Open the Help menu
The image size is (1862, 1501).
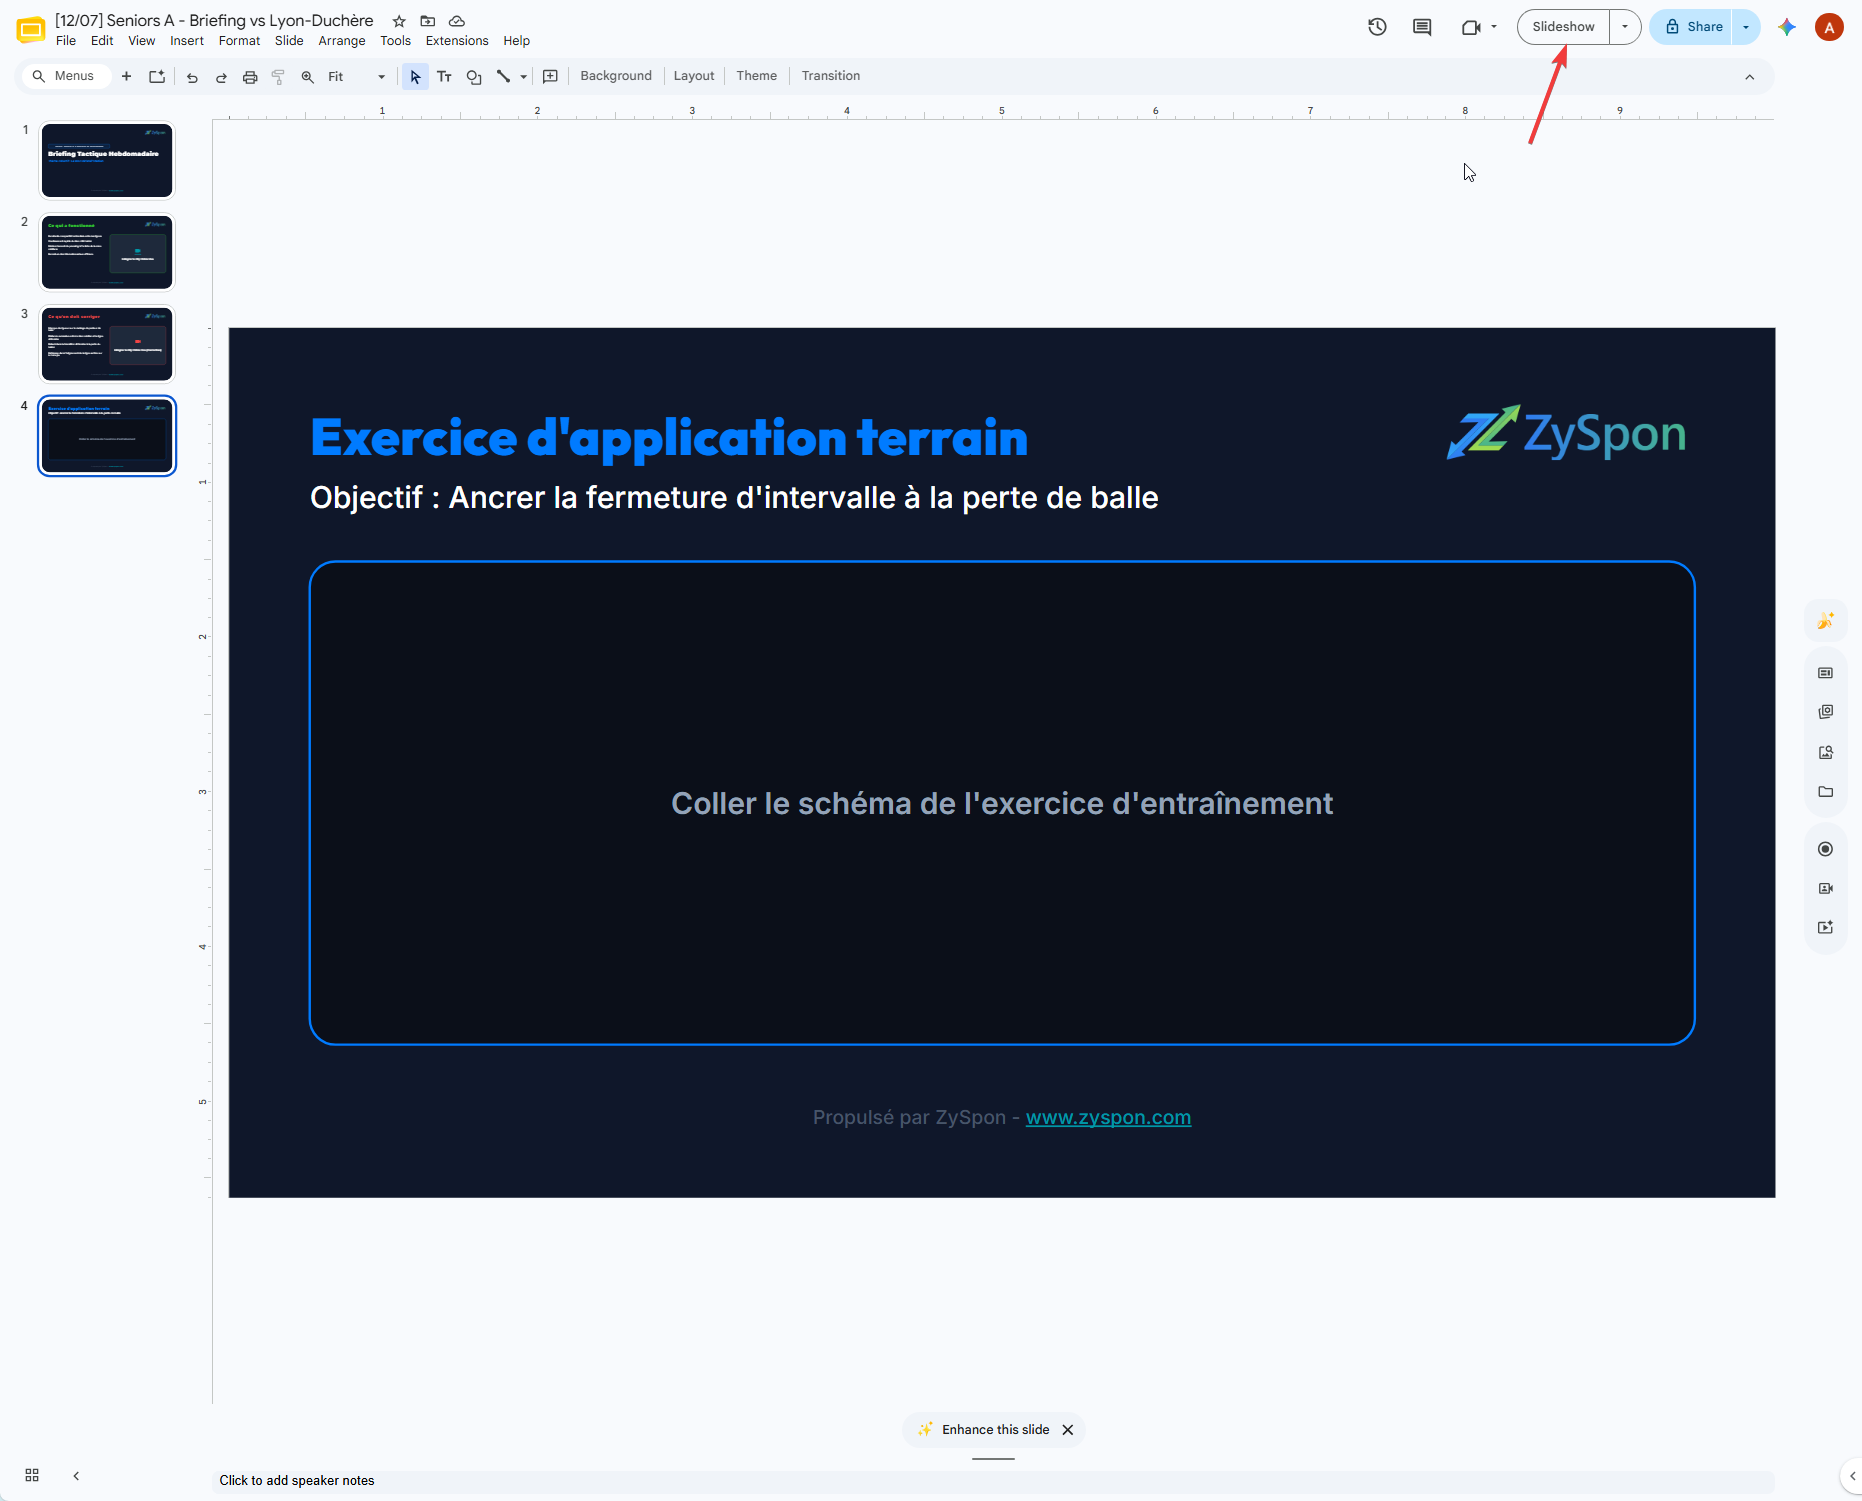click(x=516, y=41)
